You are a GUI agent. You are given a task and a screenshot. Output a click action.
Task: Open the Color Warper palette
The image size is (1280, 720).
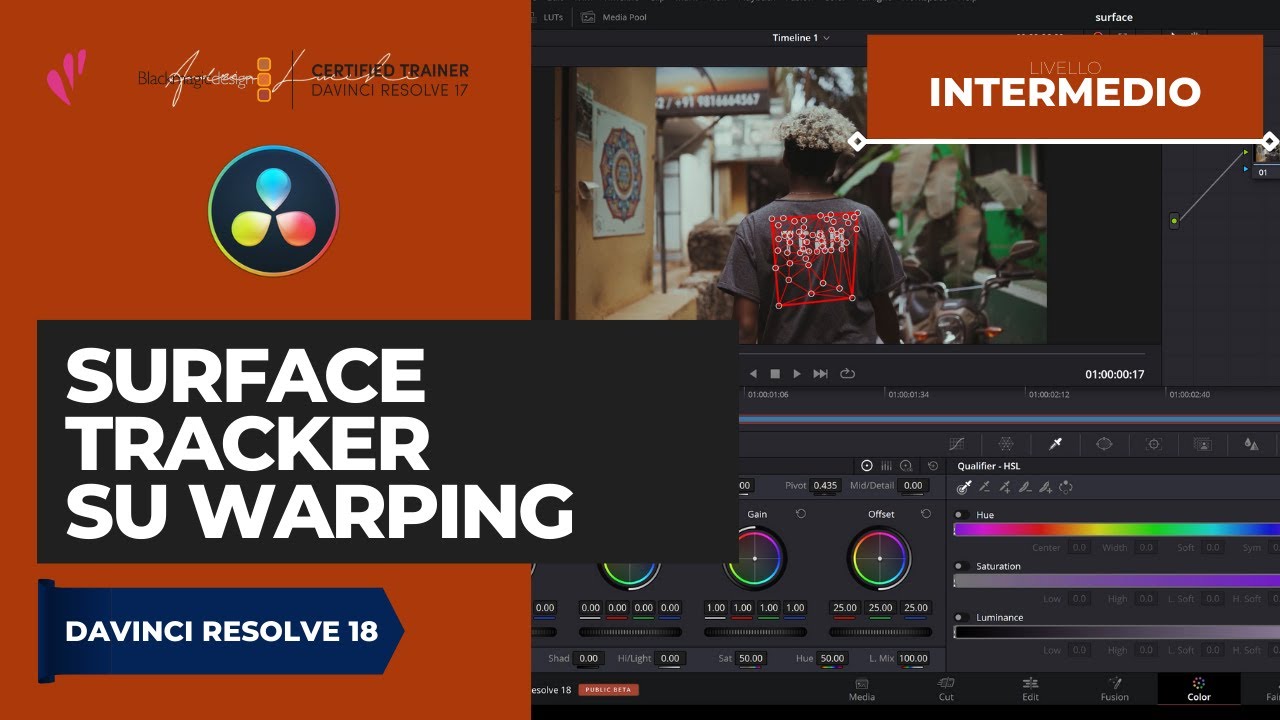click(1006, 444)
